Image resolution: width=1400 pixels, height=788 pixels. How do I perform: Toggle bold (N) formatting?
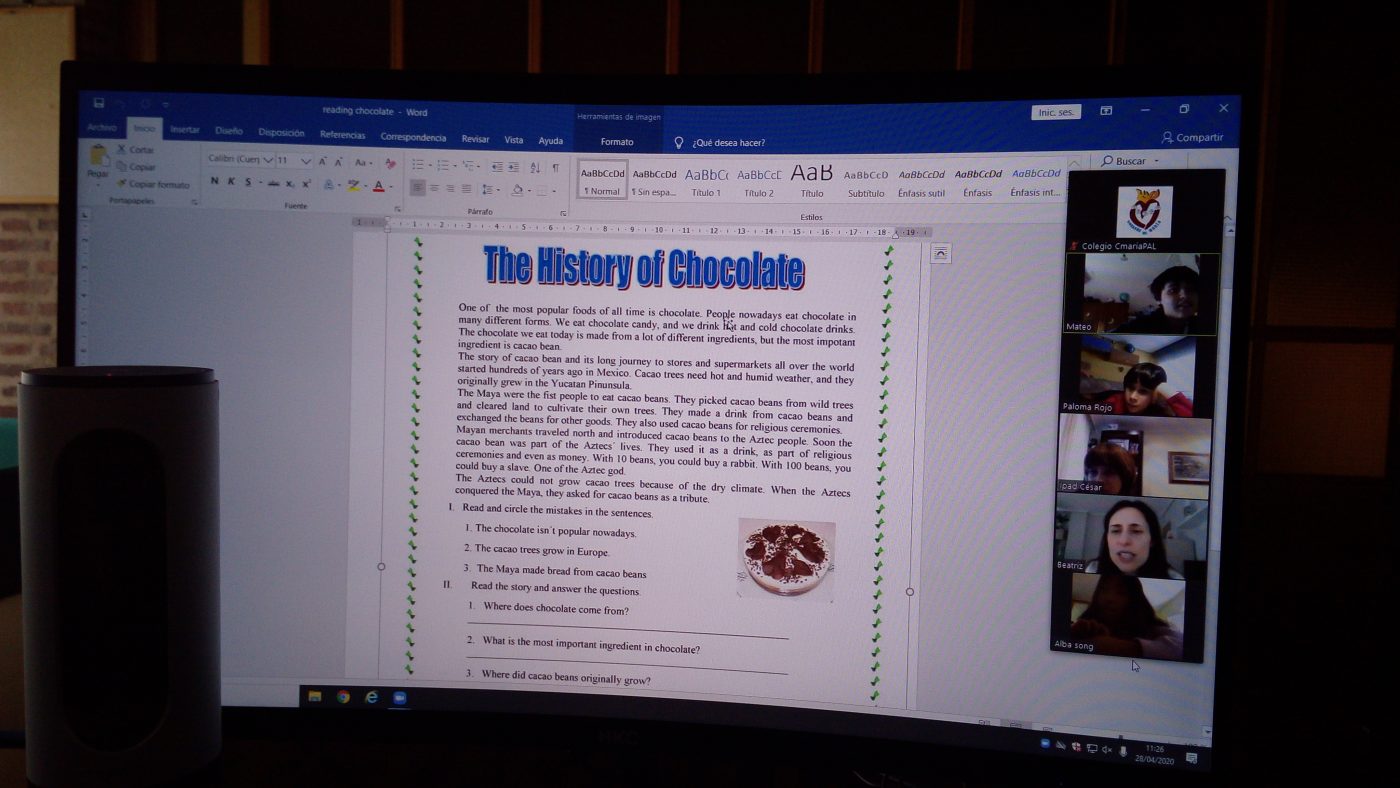[x=214, y=181]
